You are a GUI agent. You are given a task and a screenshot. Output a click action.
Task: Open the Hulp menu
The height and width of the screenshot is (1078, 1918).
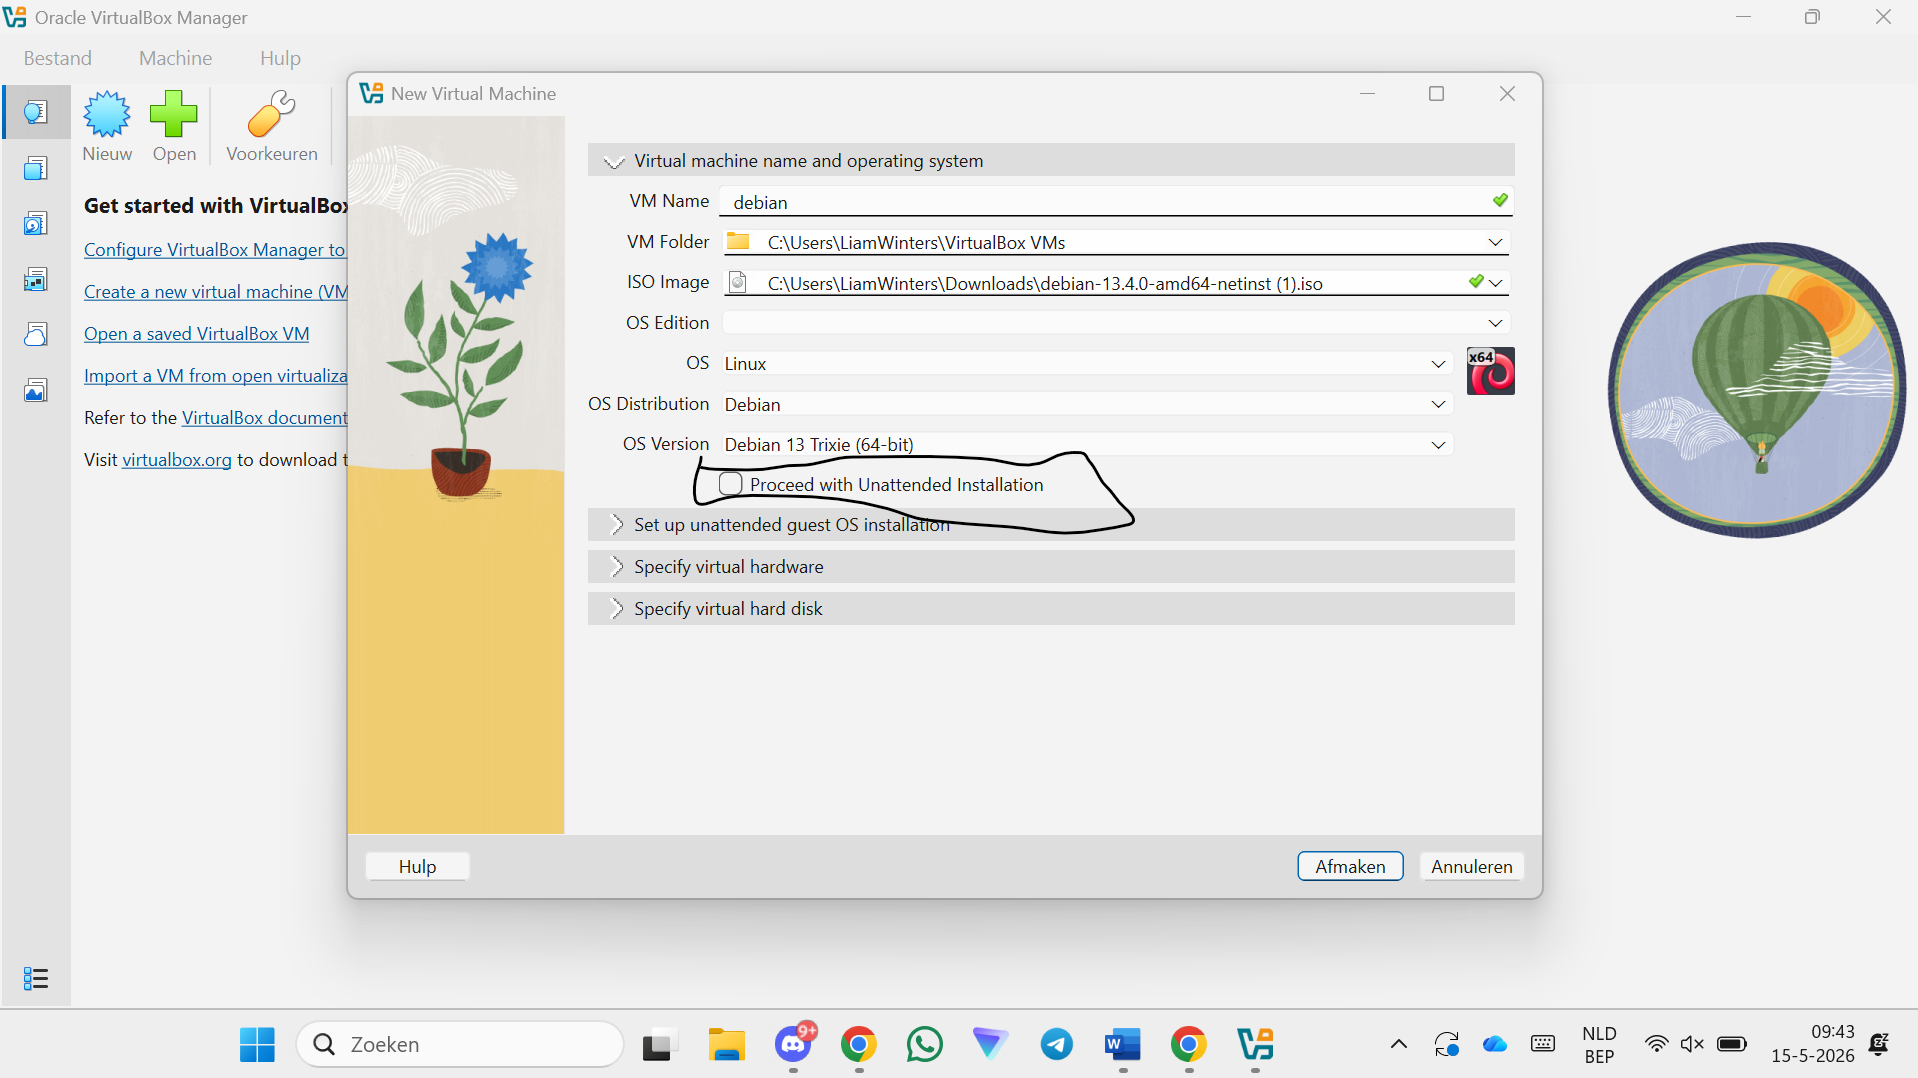pyautogui.click(x=280, y=58)
